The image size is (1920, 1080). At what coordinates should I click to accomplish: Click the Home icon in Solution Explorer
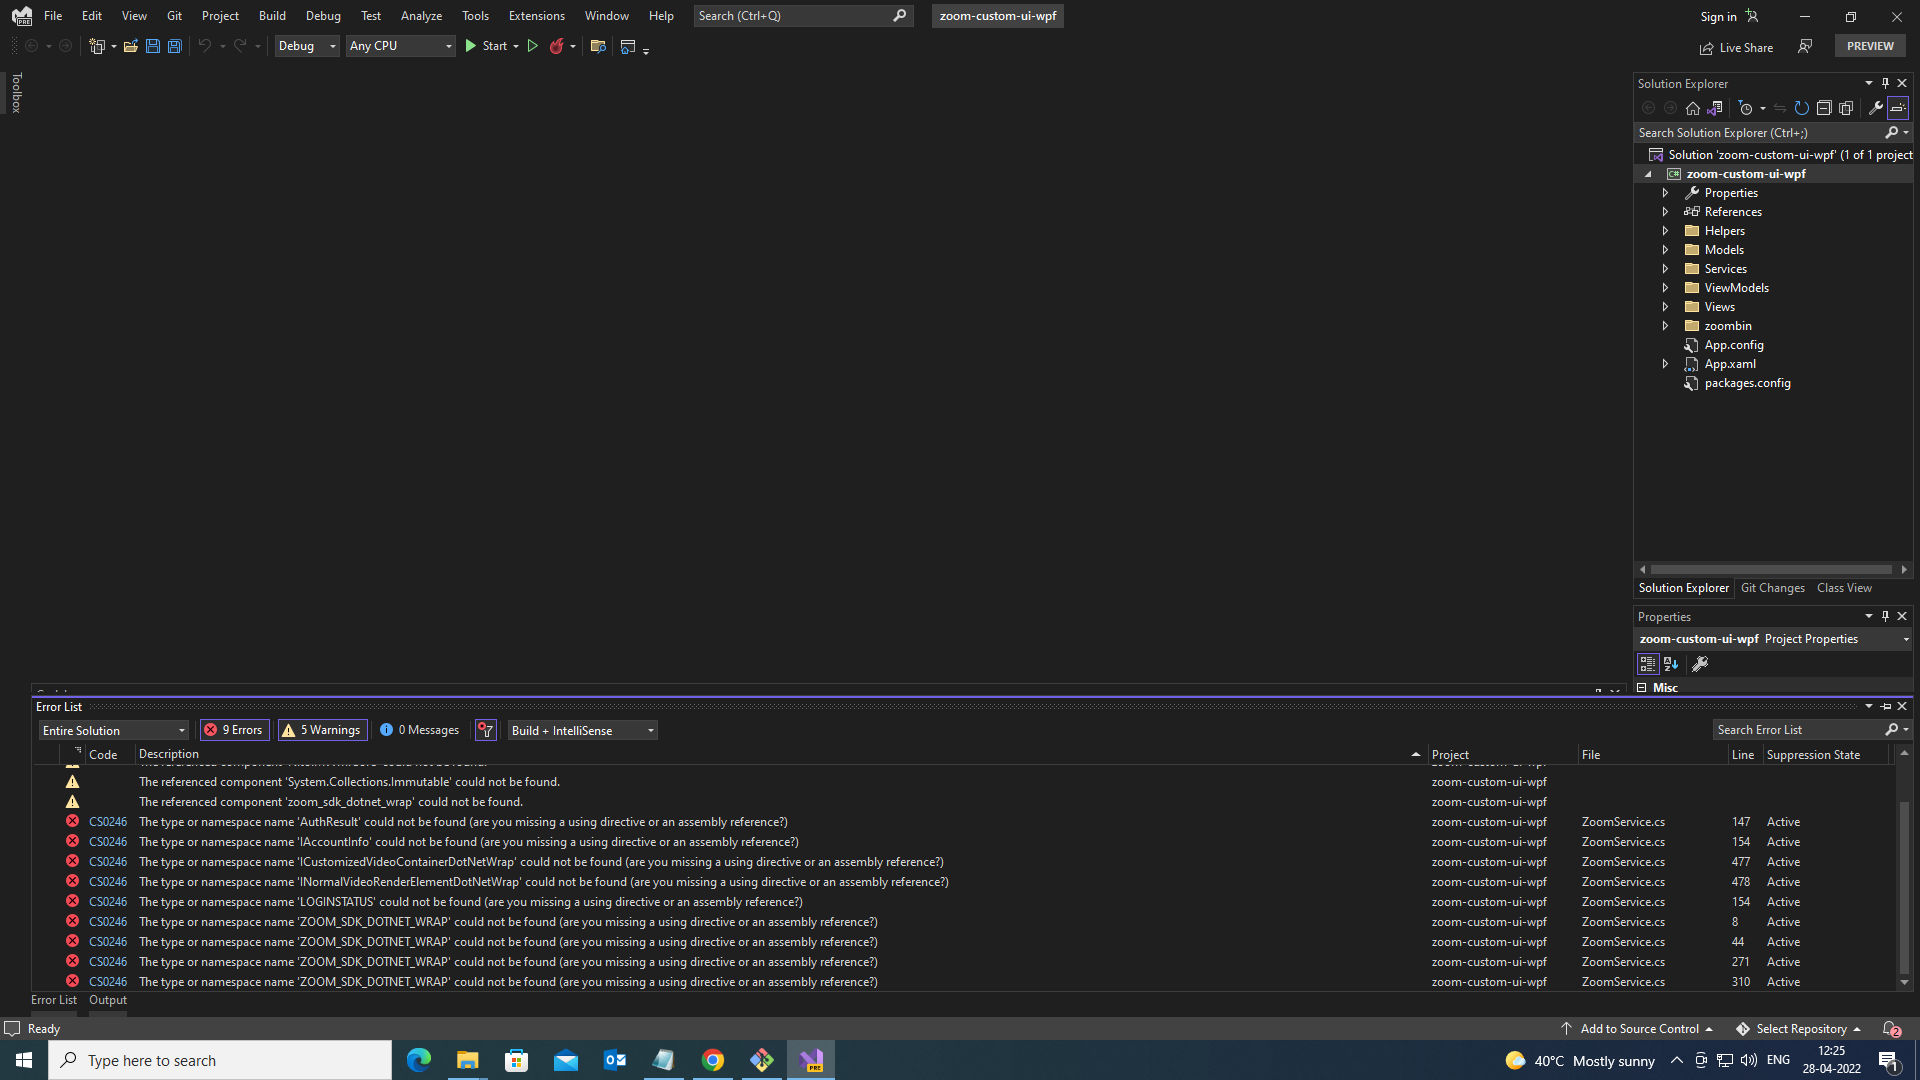[x=1693, y=108]
